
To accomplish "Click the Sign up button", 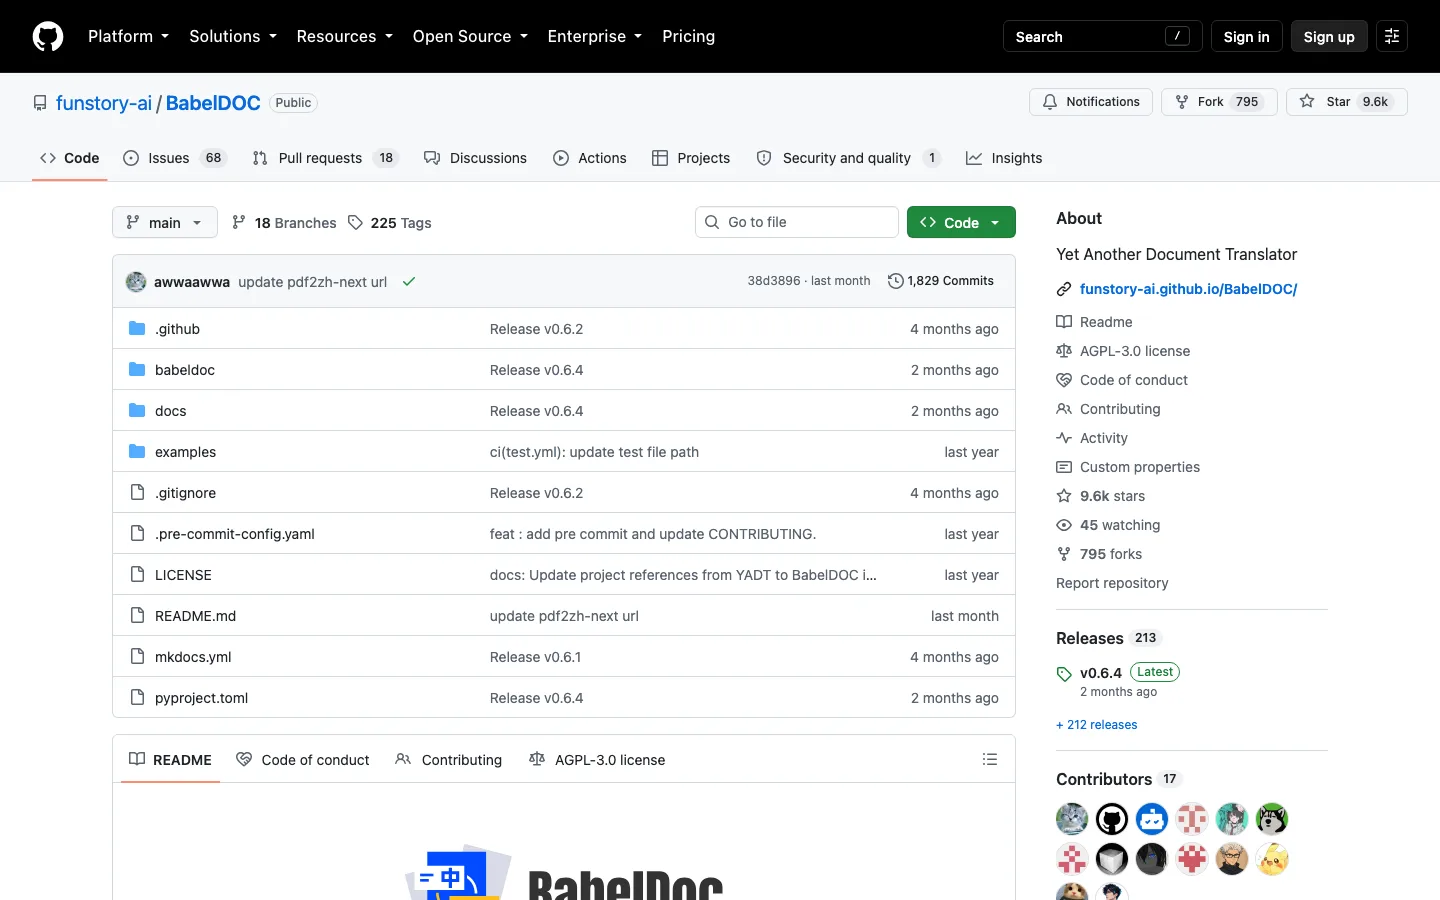I will coord(1329,36).
